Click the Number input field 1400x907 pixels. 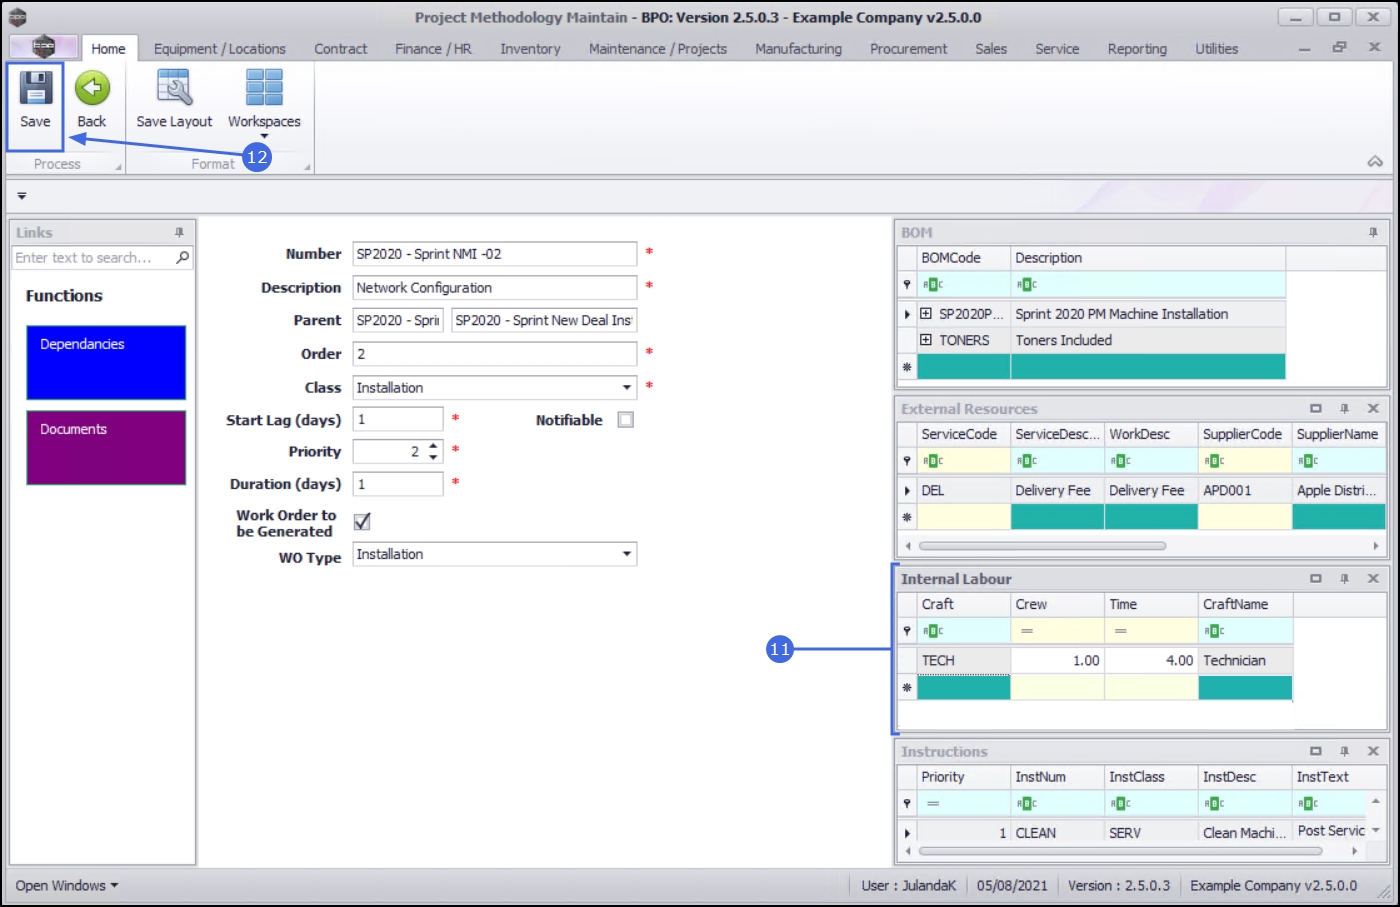coord(495,254)
